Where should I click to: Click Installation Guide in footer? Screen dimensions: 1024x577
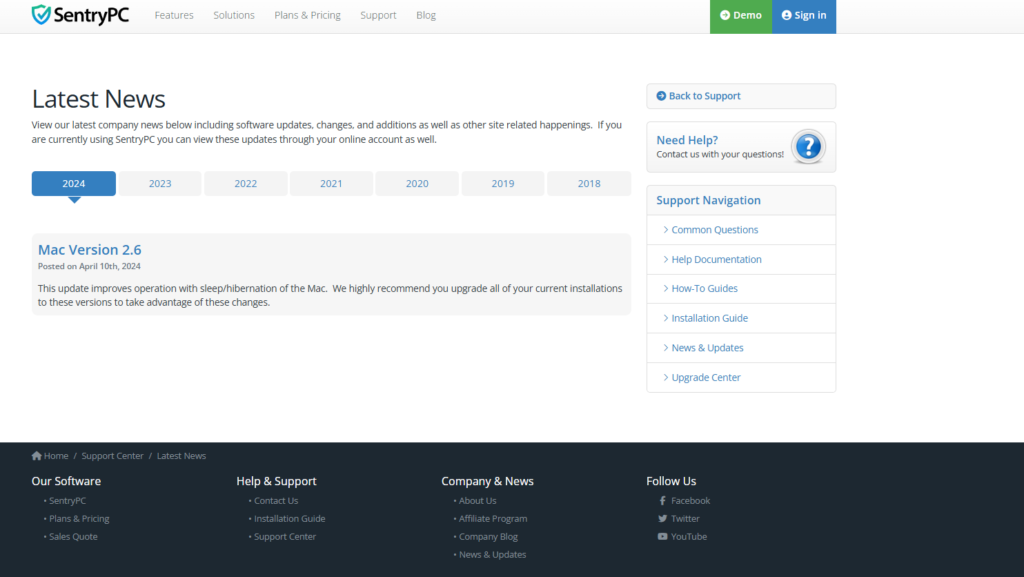click(289, 518)
